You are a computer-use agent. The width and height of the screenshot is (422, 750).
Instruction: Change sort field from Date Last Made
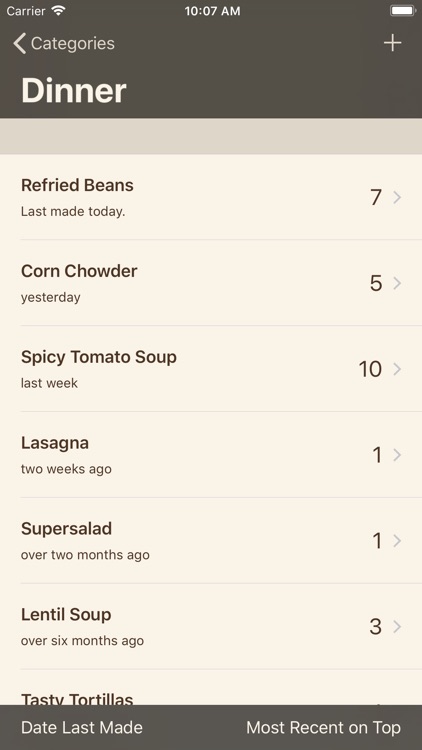(x=82, y=728)
